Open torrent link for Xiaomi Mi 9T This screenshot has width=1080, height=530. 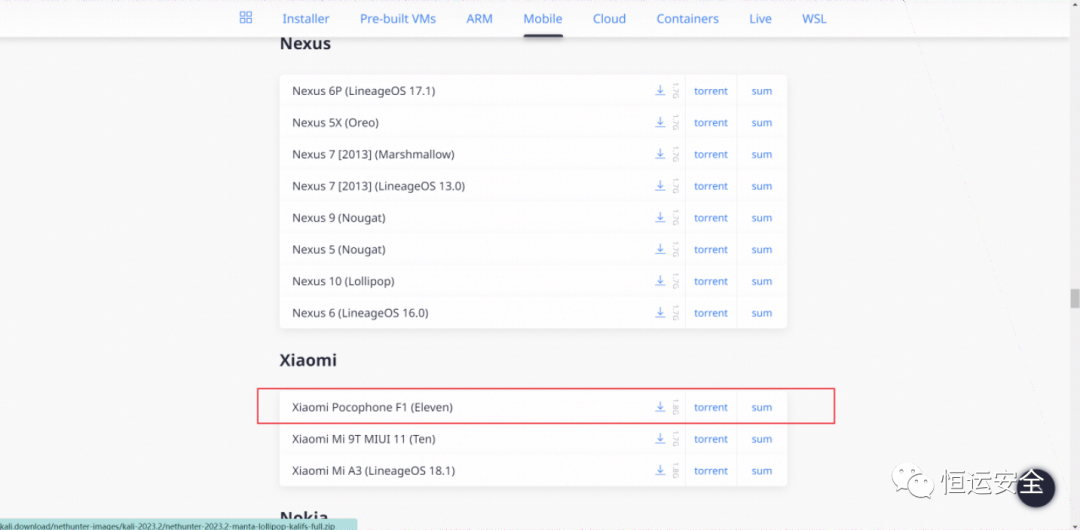tap(711, 439)
